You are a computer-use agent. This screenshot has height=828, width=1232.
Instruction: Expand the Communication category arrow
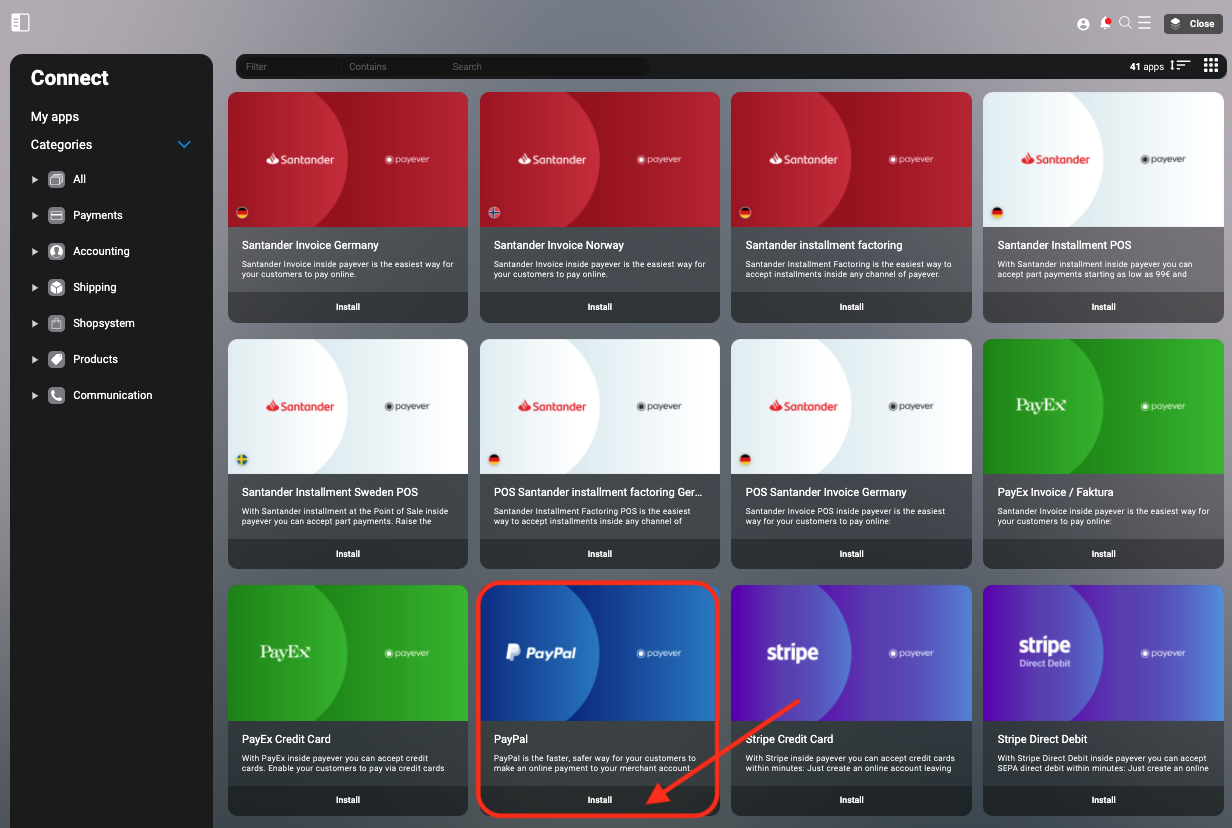(x=35, y=396)
